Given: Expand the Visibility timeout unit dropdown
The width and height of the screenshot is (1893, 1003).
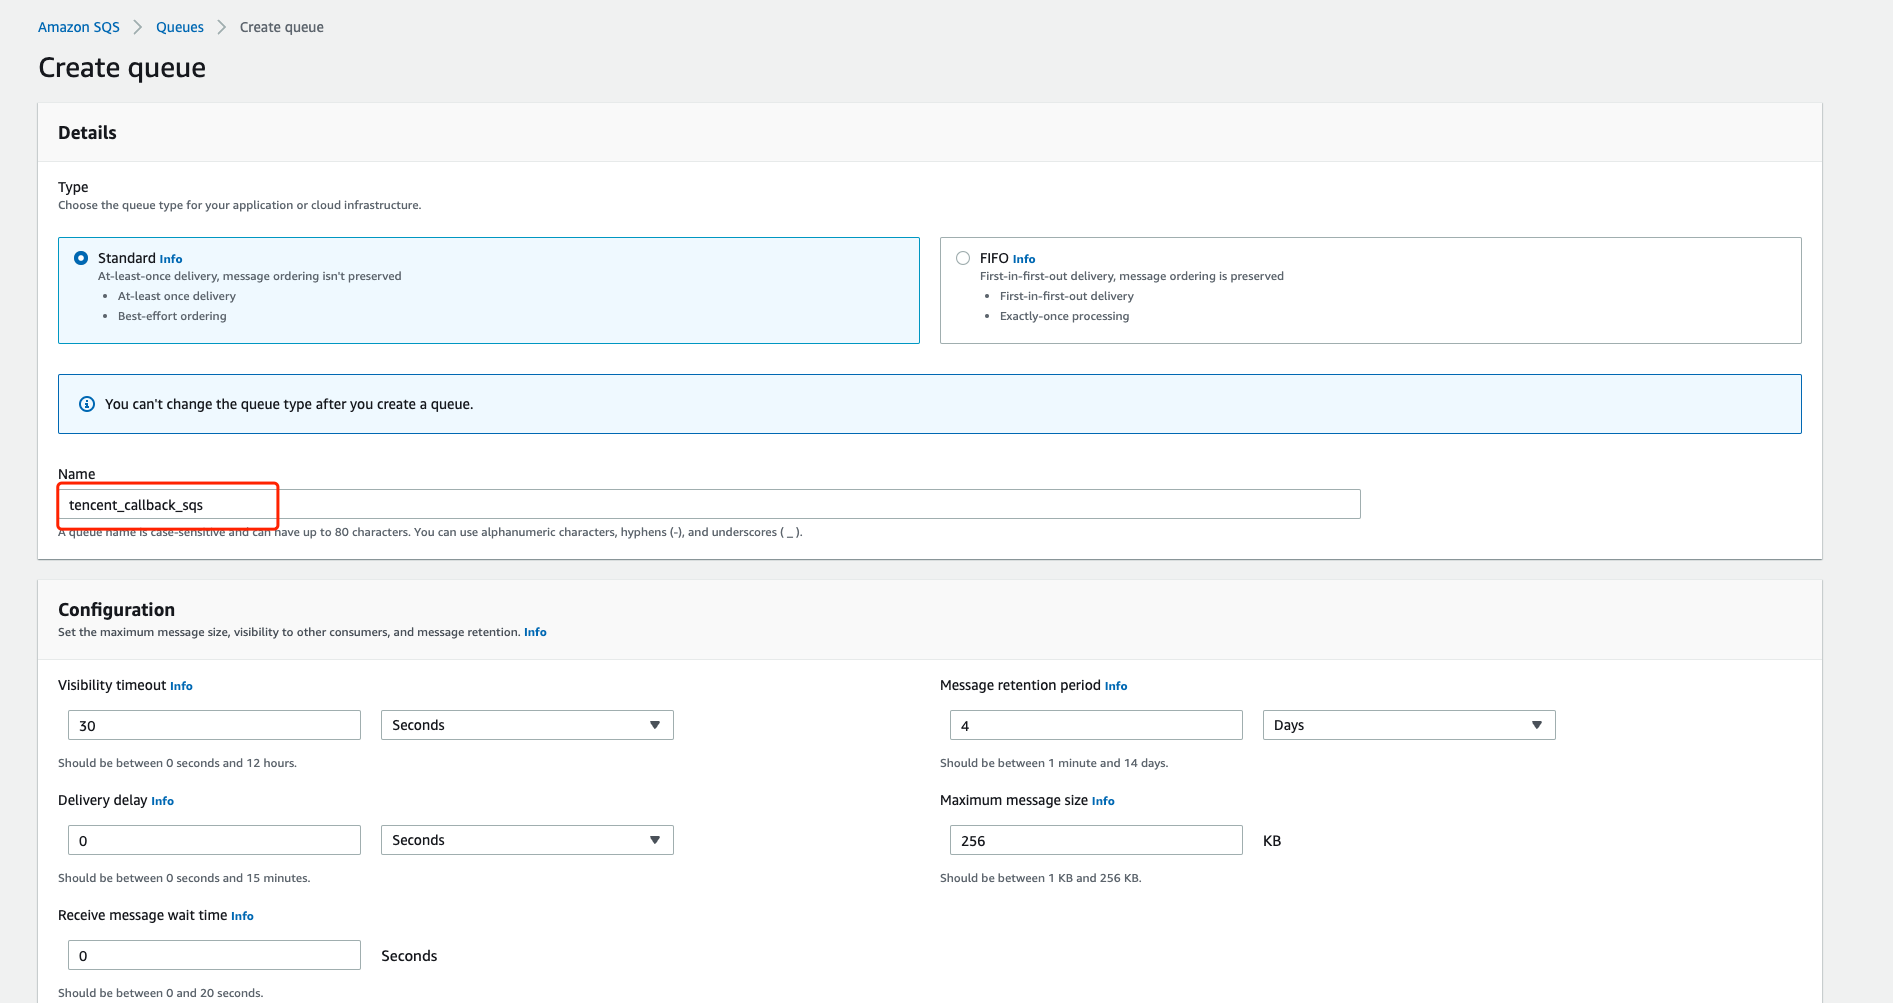Looking at the screenshot, I should 526,725.
